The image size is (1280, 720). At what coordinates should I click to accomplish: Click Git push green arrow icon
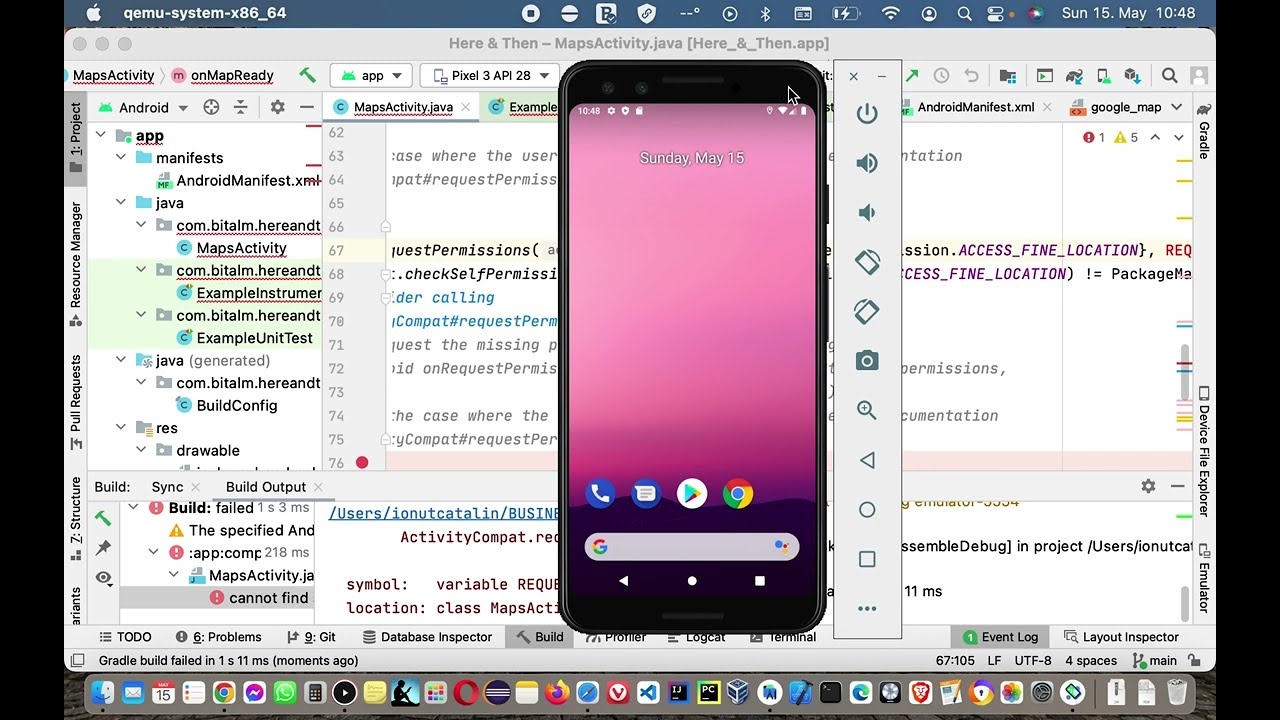click(912, 75)
